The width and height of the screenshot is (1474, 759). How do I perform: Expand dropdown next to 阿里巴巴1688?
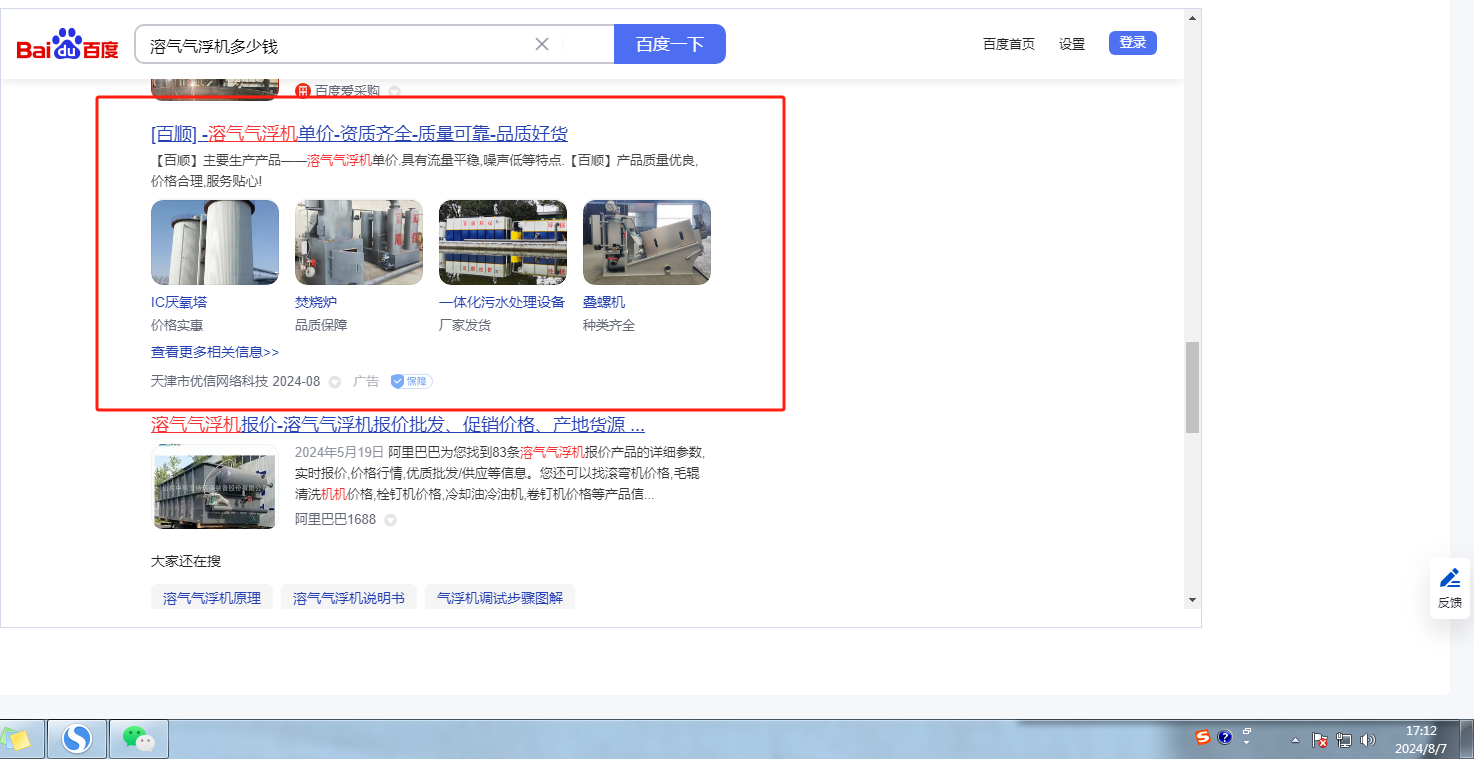(390, 520)
